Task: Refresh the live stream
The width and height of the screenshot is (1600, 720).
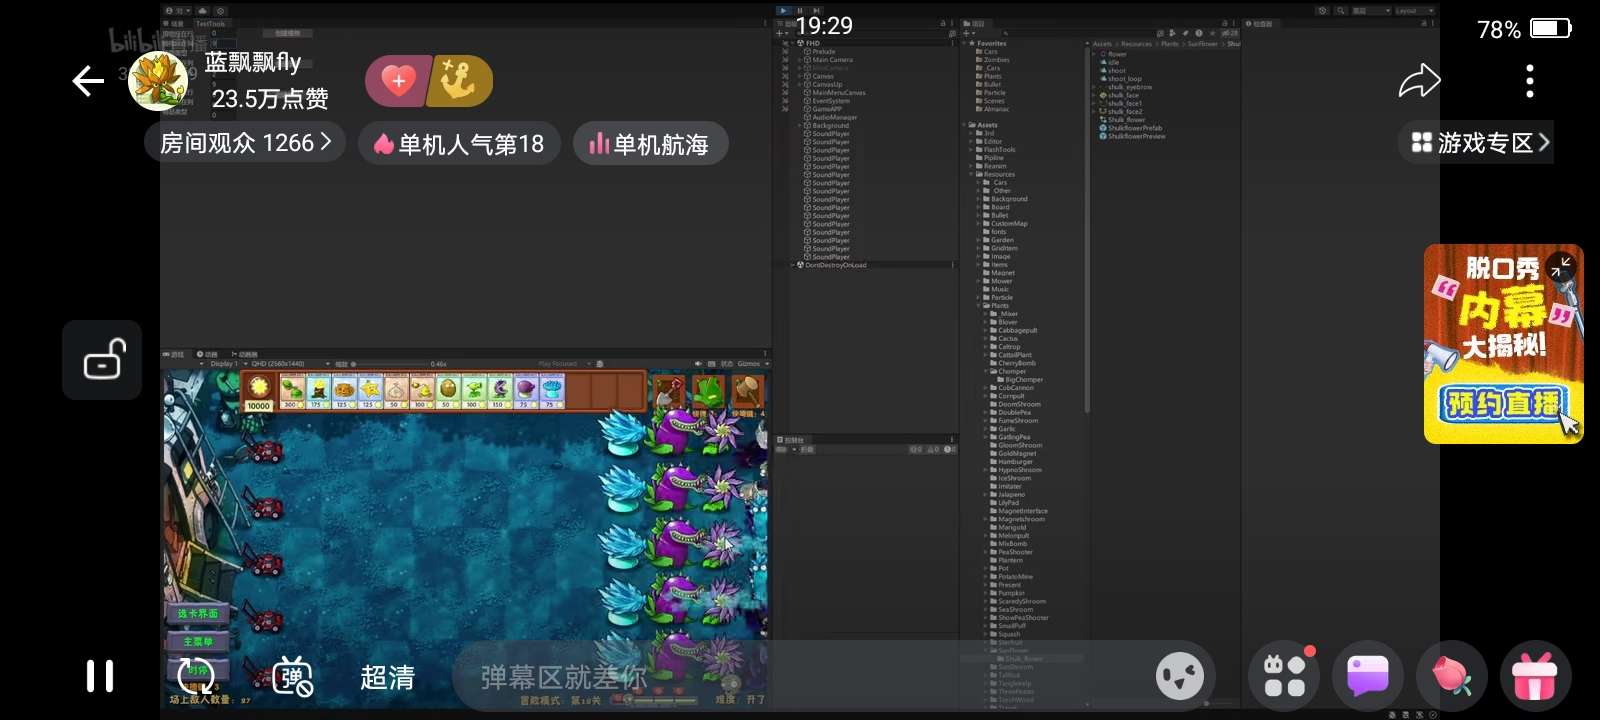Action: coord(195,677)
